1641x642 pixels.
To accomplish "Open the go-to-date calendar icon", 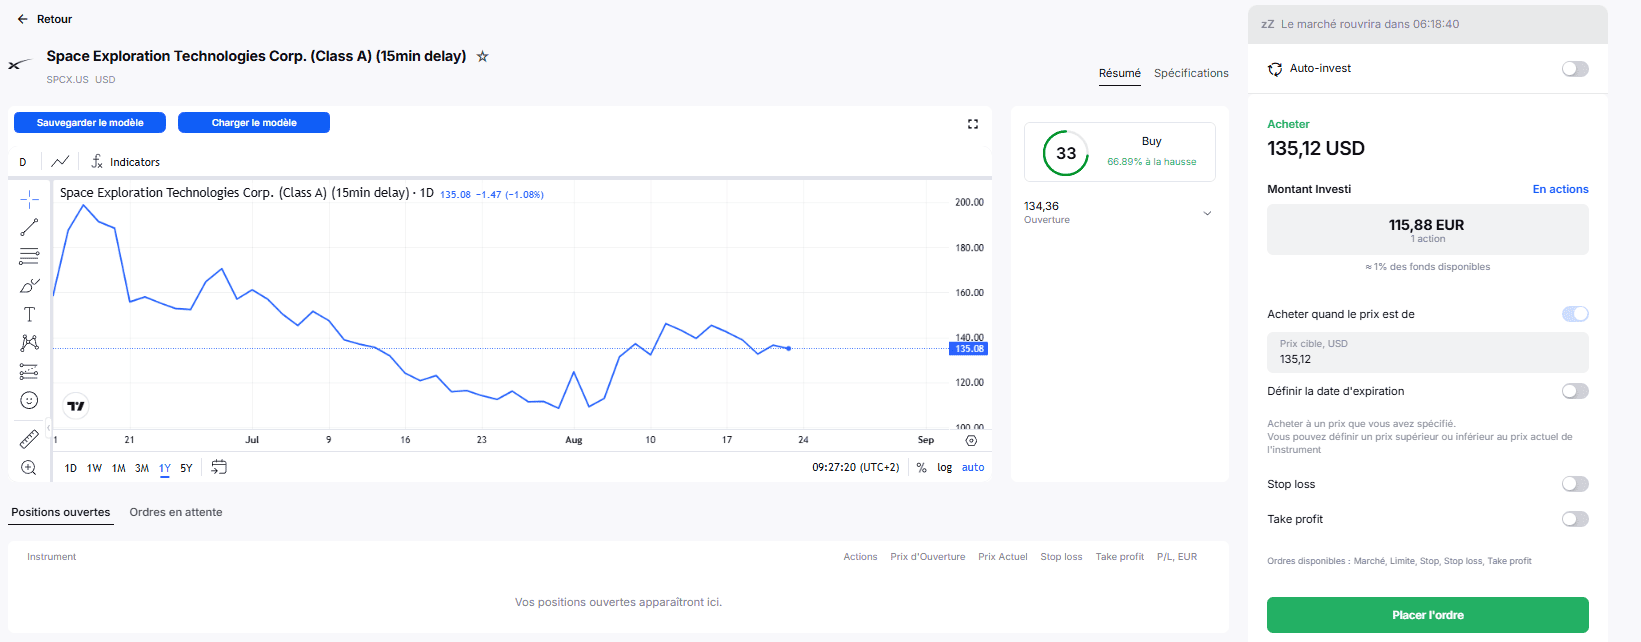I will coord(219,467).
